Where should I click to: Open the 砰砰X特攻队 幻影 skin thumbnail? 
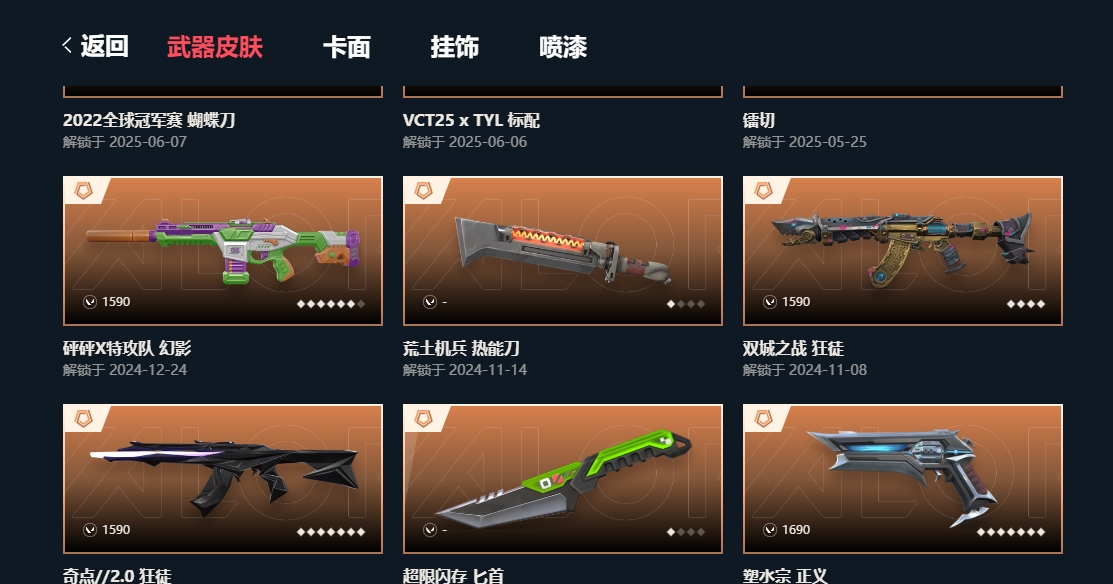coord(223,251)
